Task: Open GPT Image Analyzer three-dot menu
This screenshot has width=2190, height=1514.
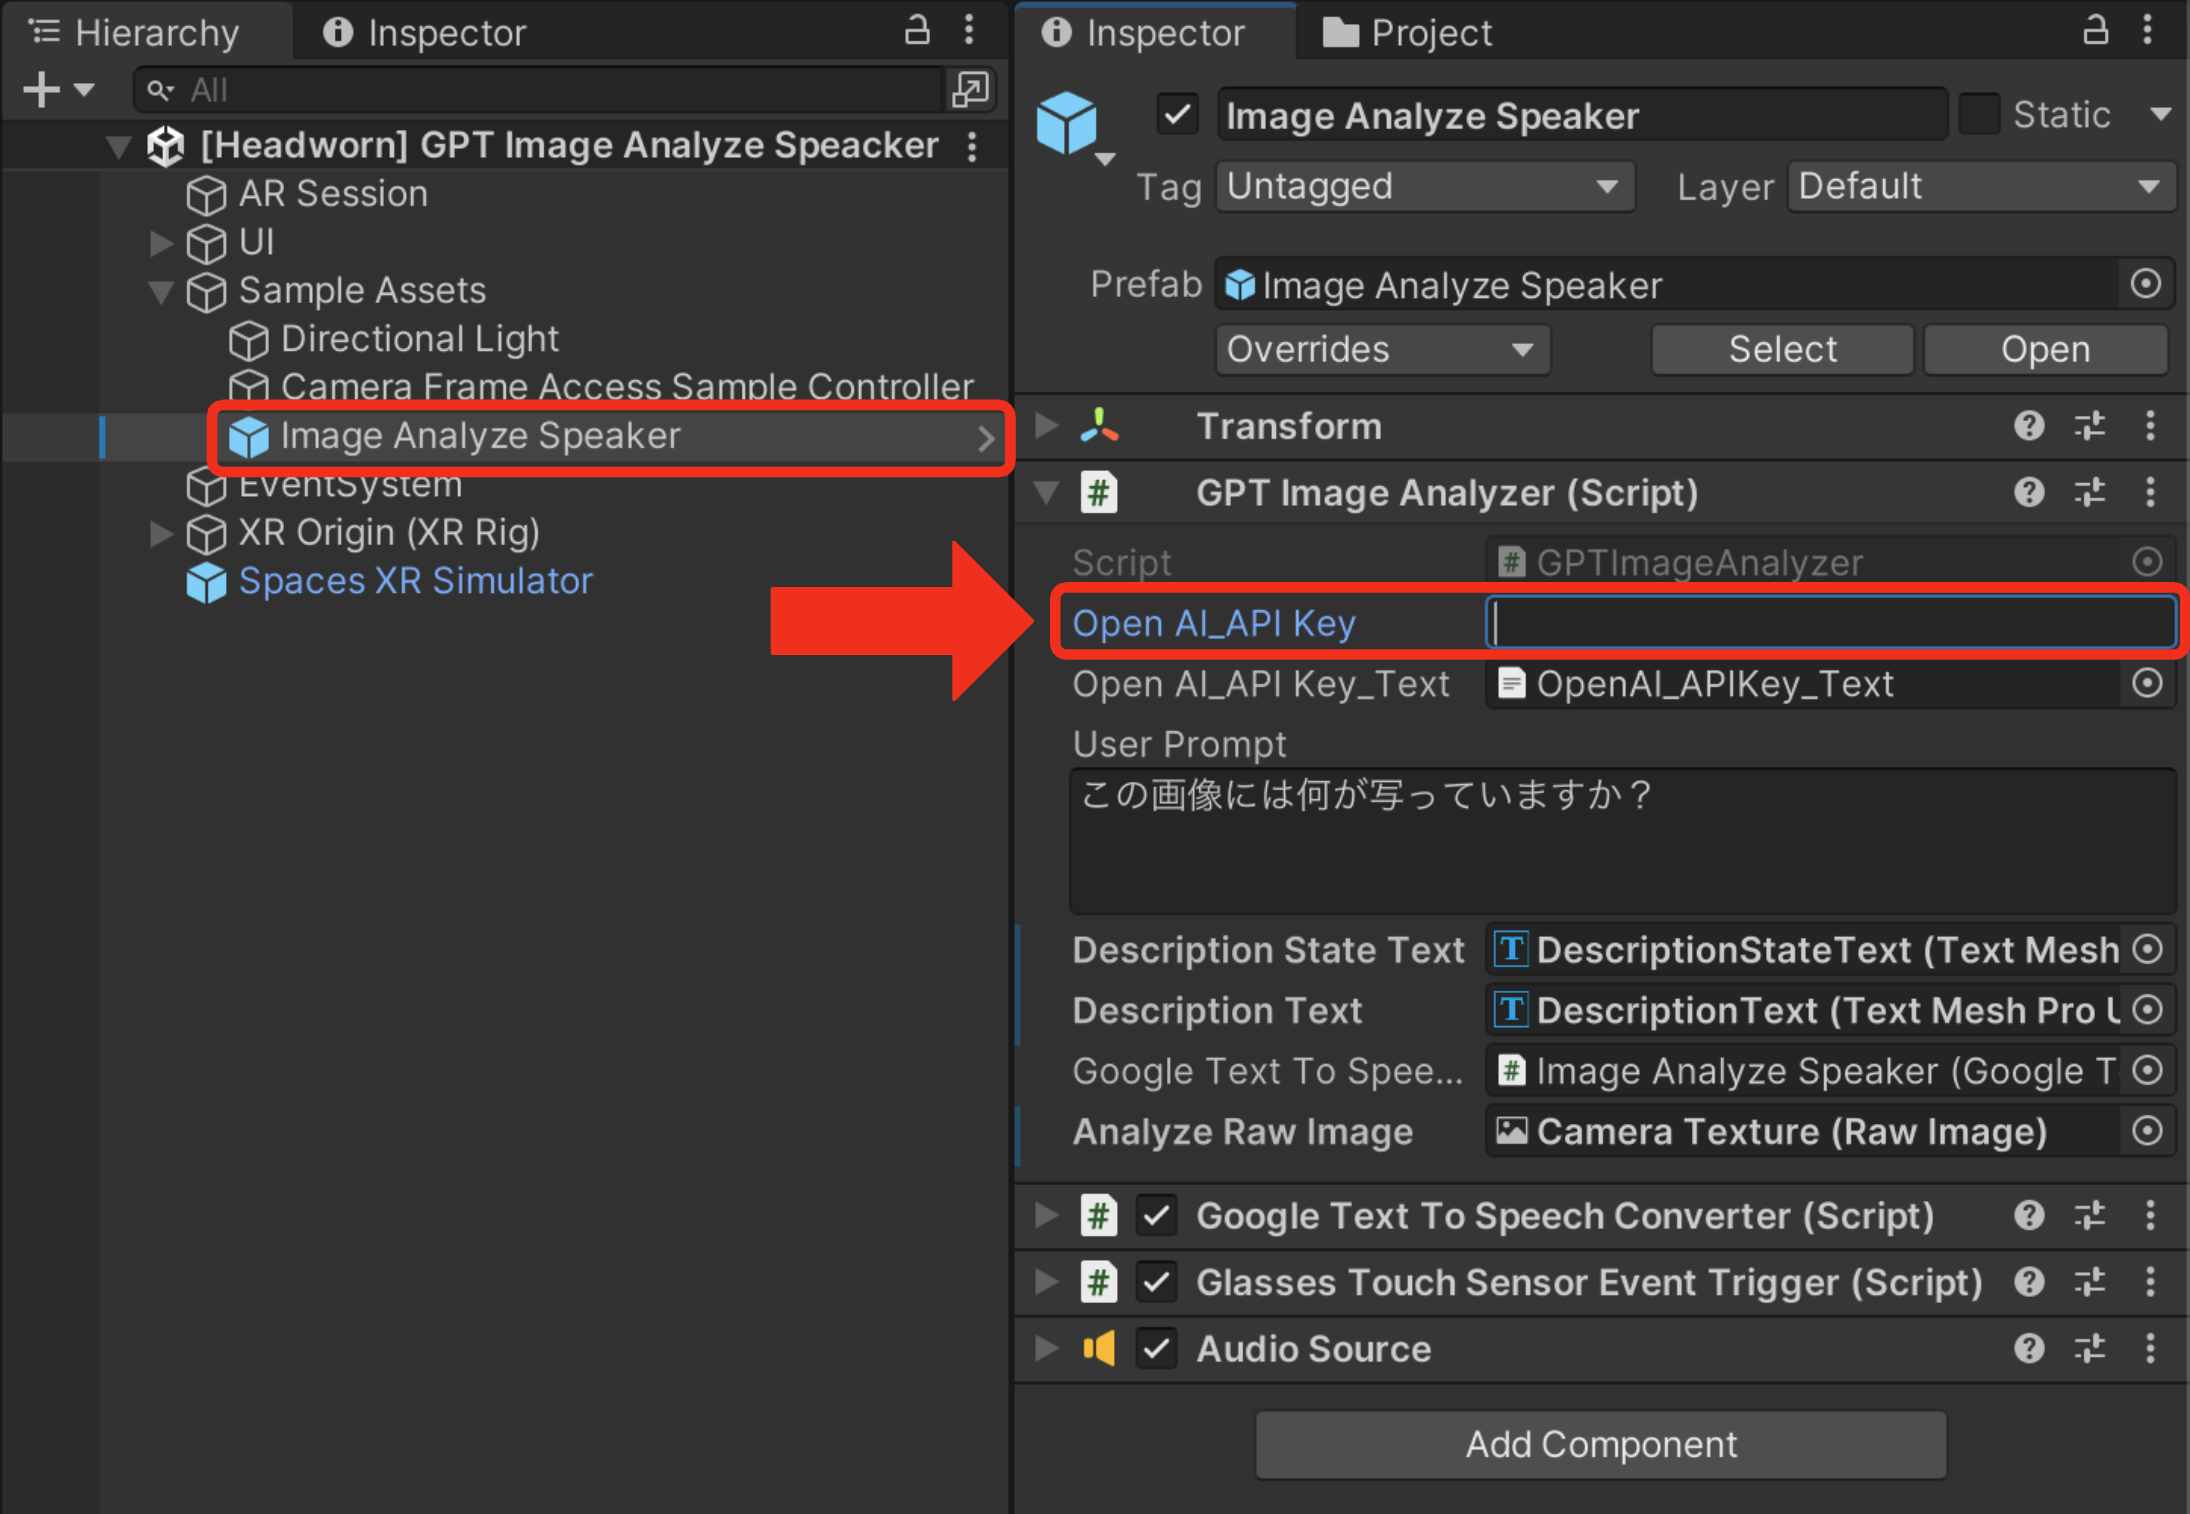Action: tap(2150, 493)
